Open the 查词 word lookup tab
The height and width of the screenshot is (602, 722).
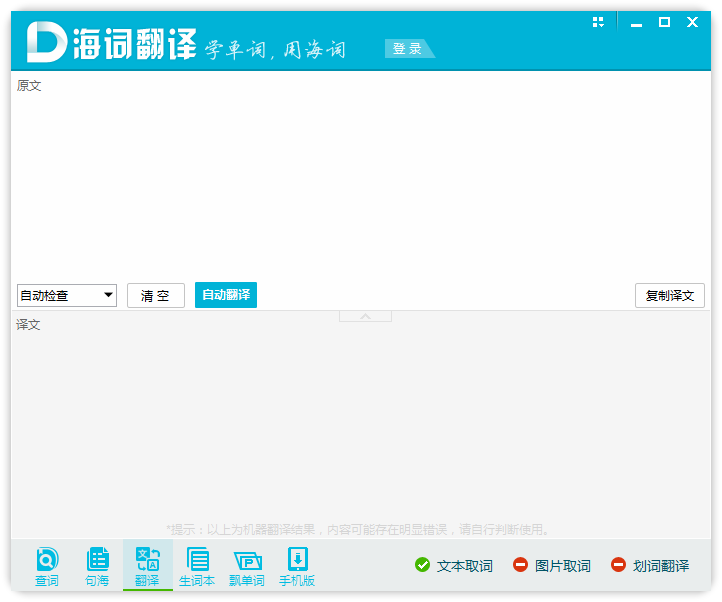click(47, 566)
